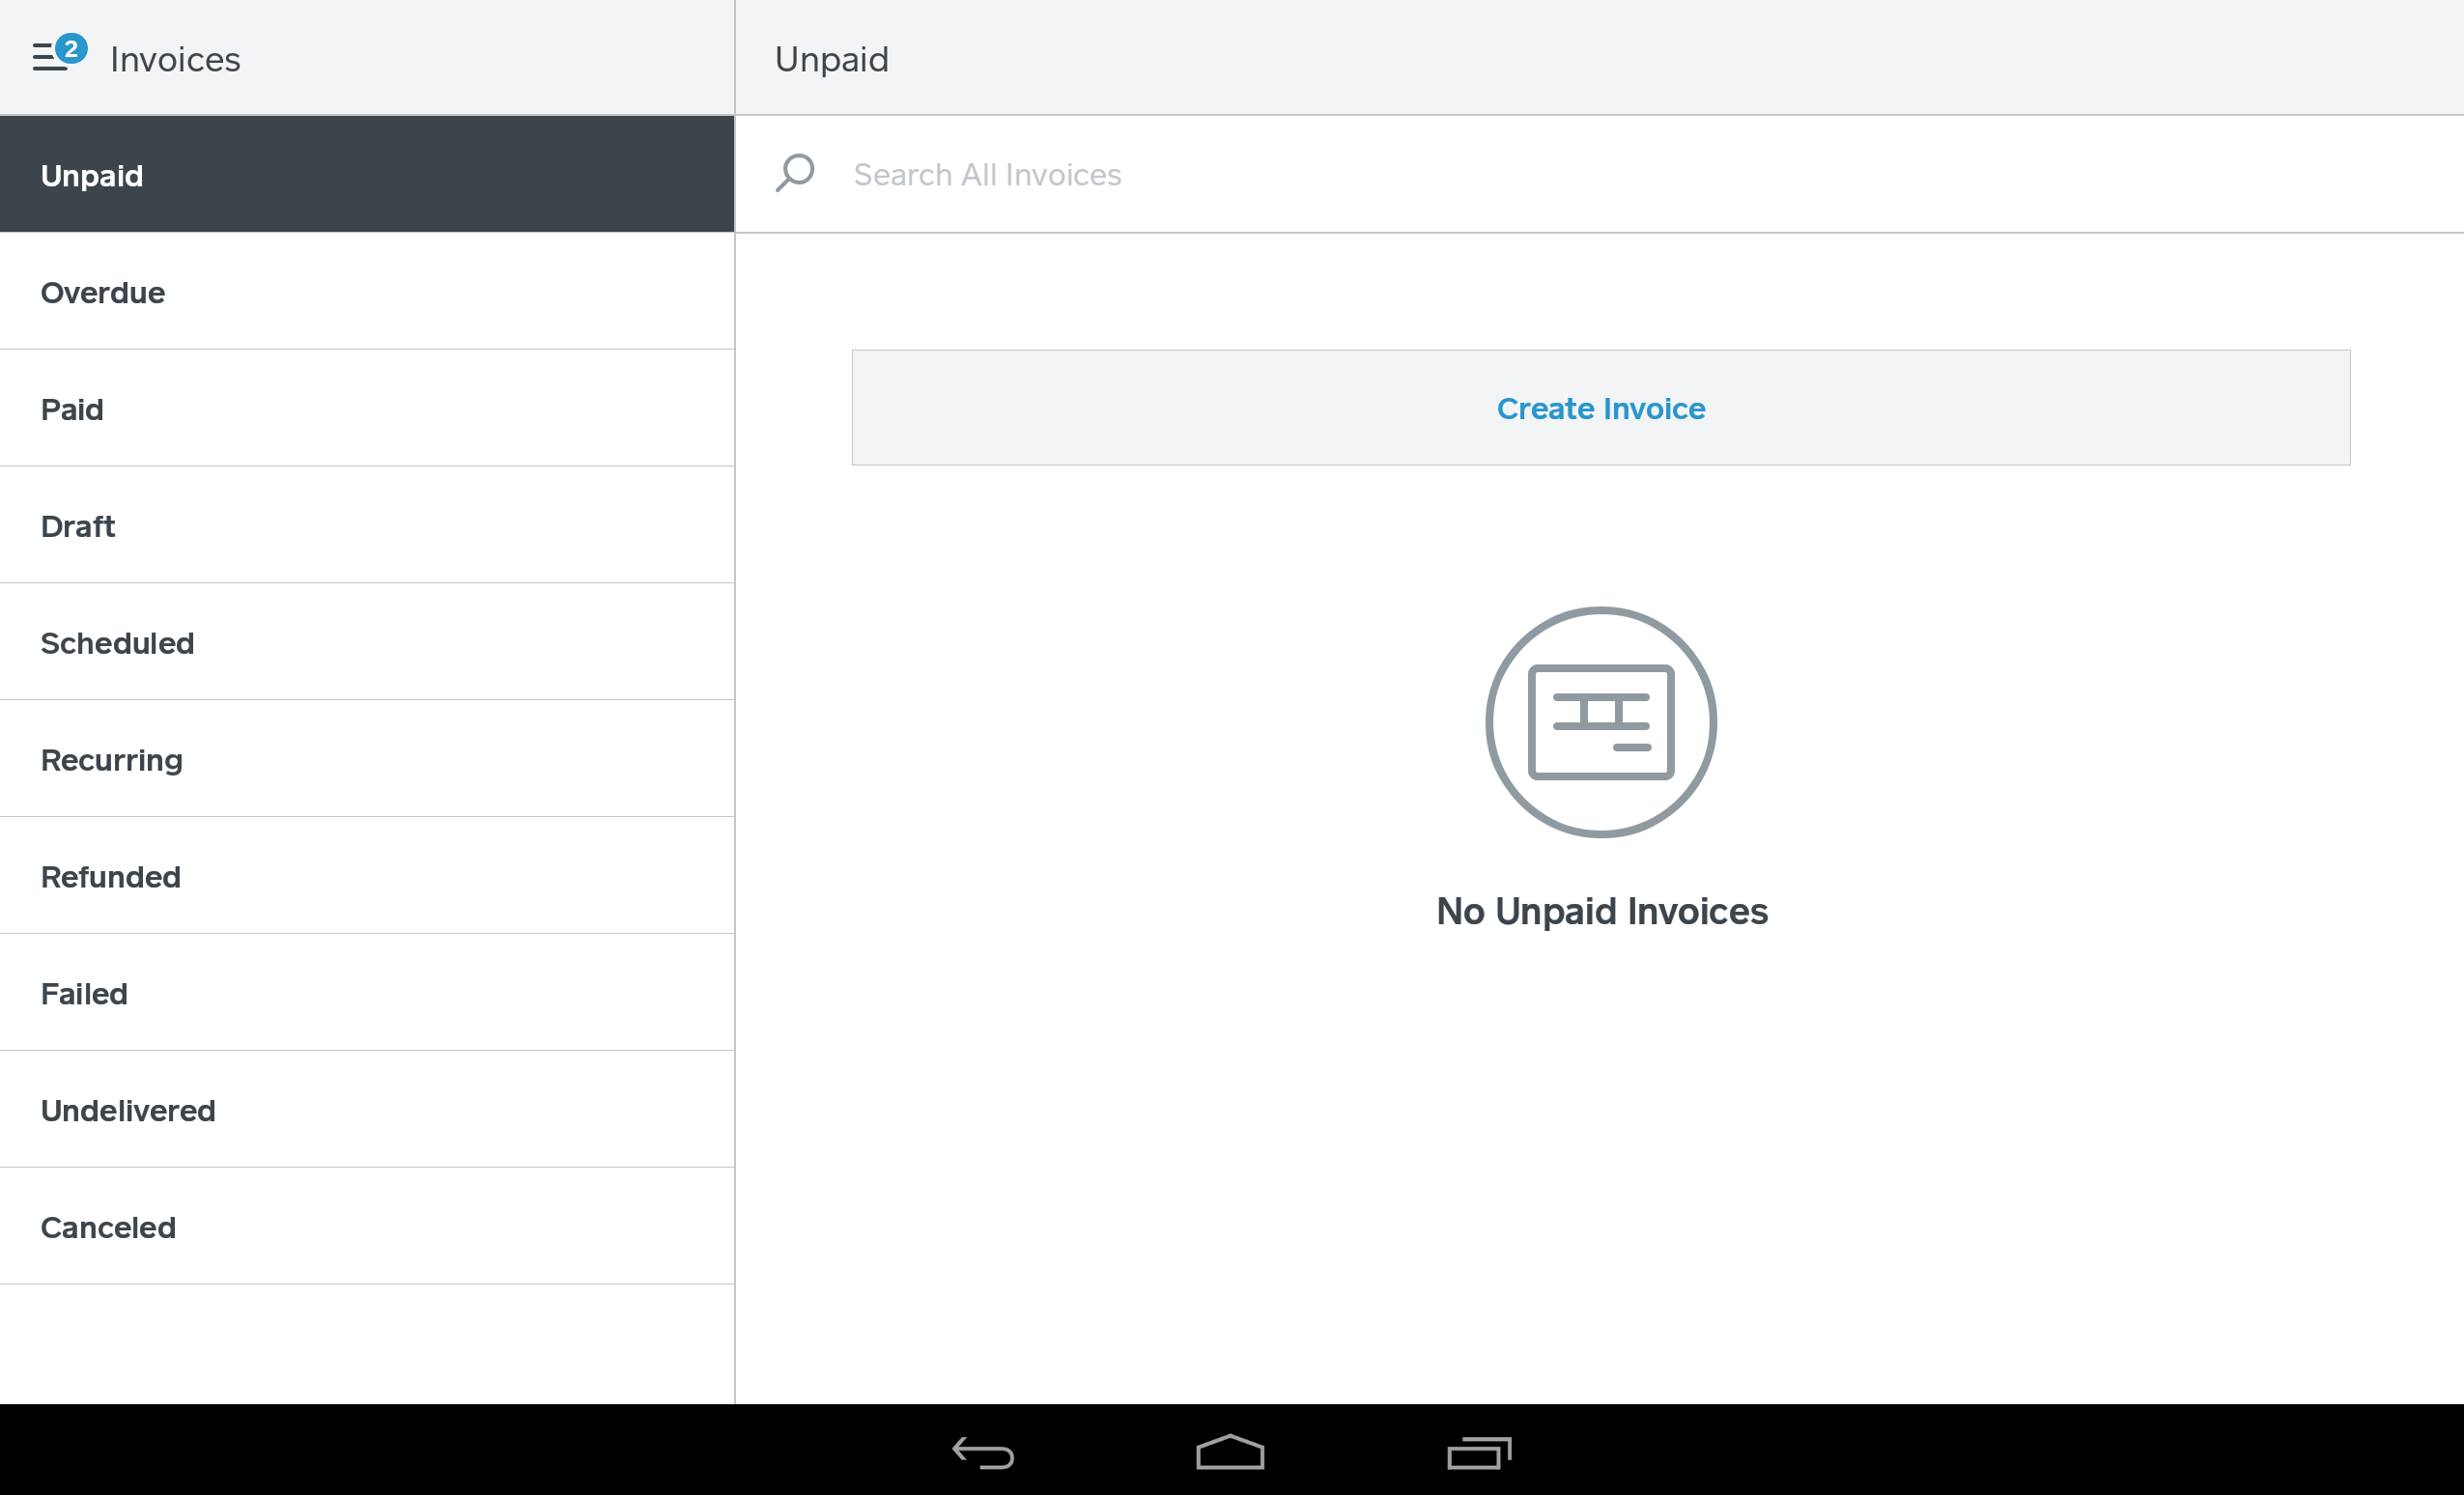This screenshot has height=1495, width=2464.
Task: Click the search magnifier icon
Action: click(795, 173)
